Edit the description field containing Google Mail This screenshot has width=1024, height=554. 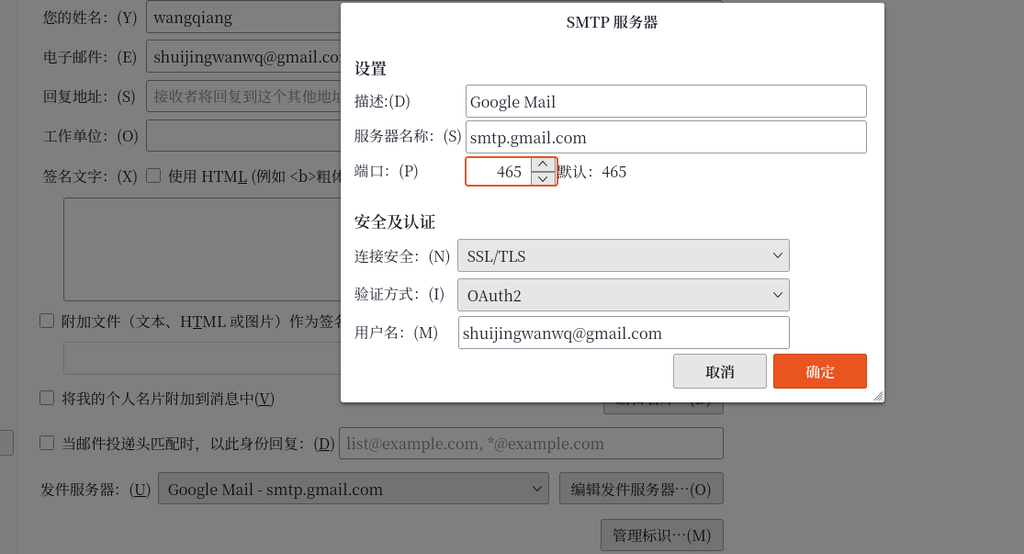click(666, 101)
